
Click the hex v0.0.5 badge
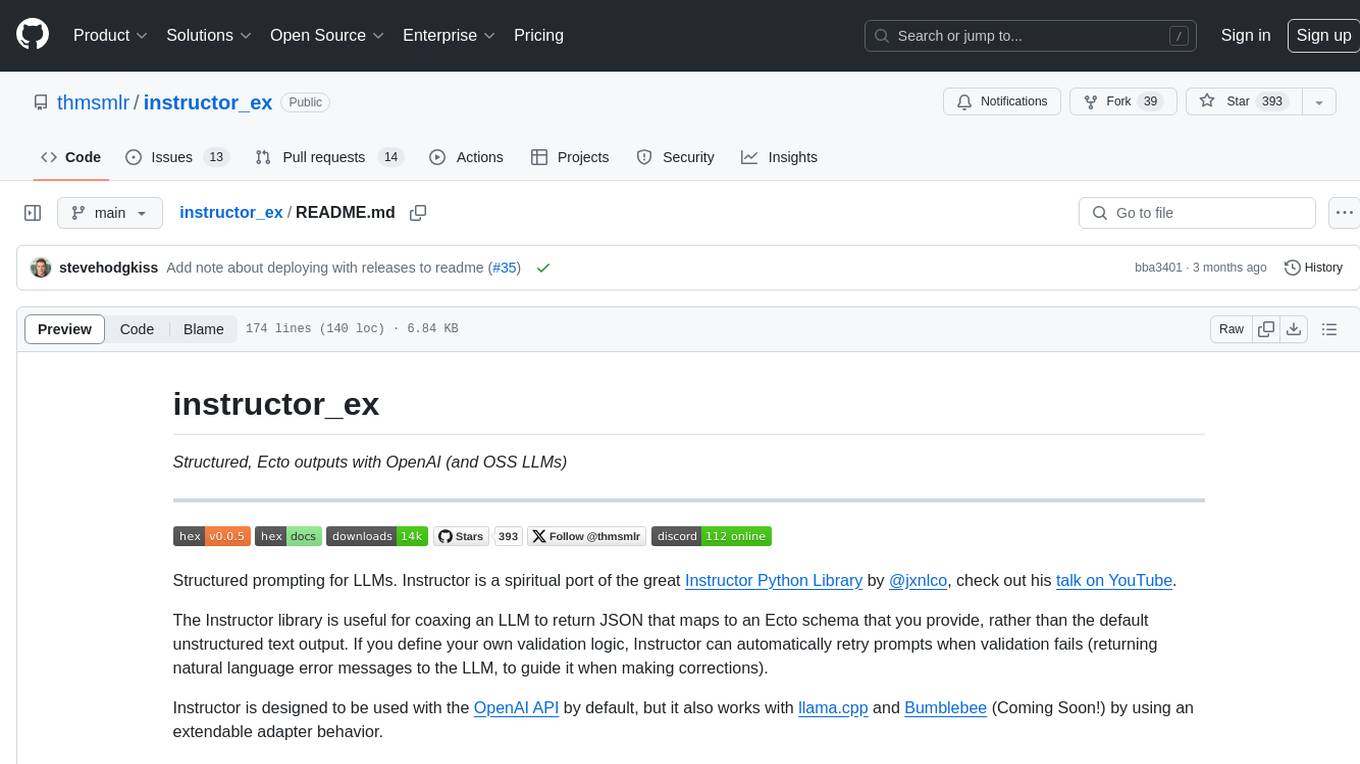[211, 536]
